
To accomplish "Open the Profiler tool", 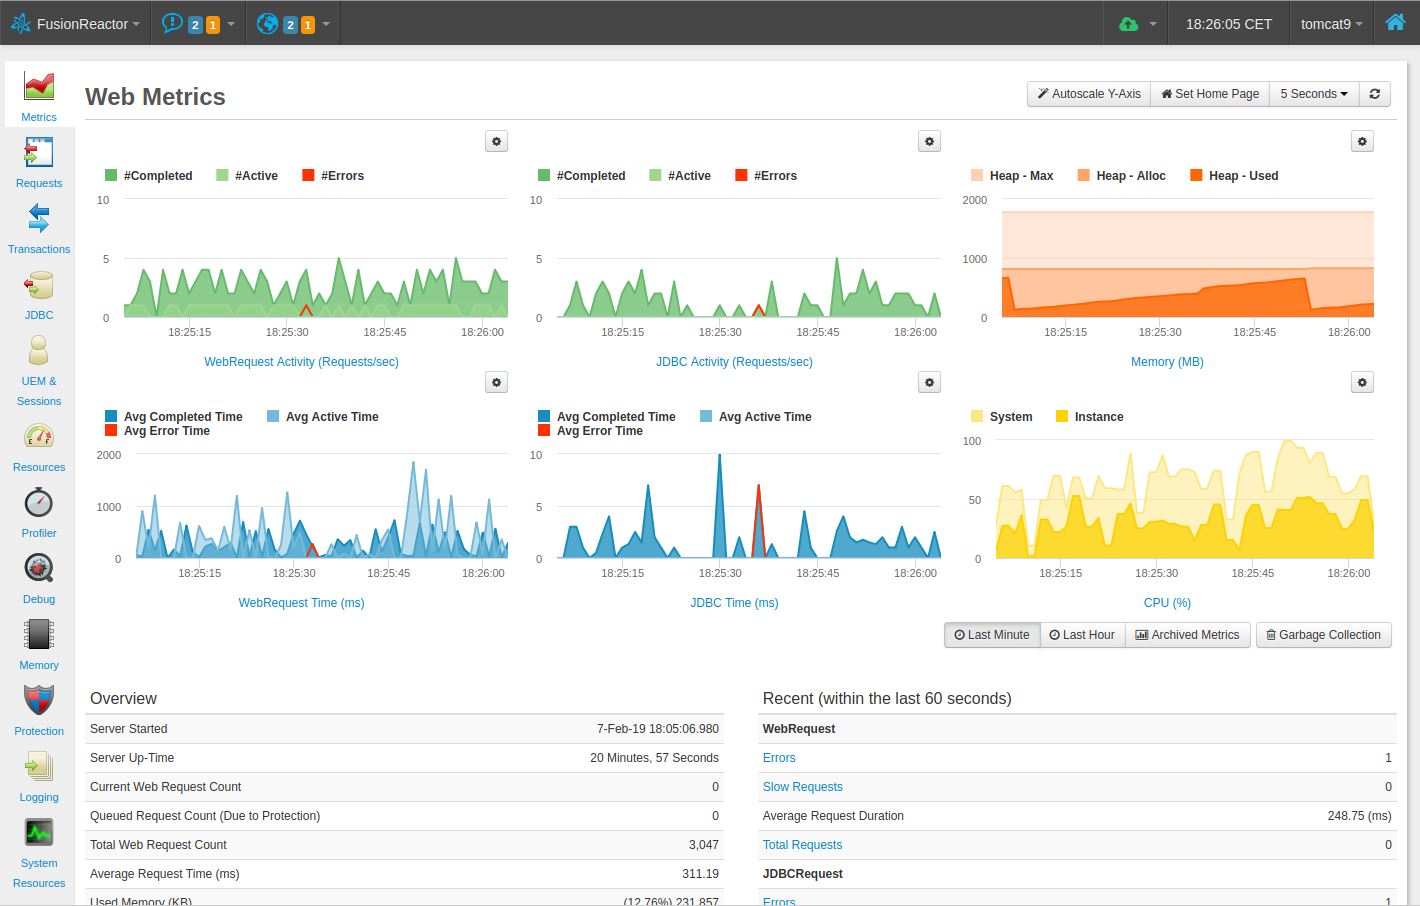I will (39, 510).
